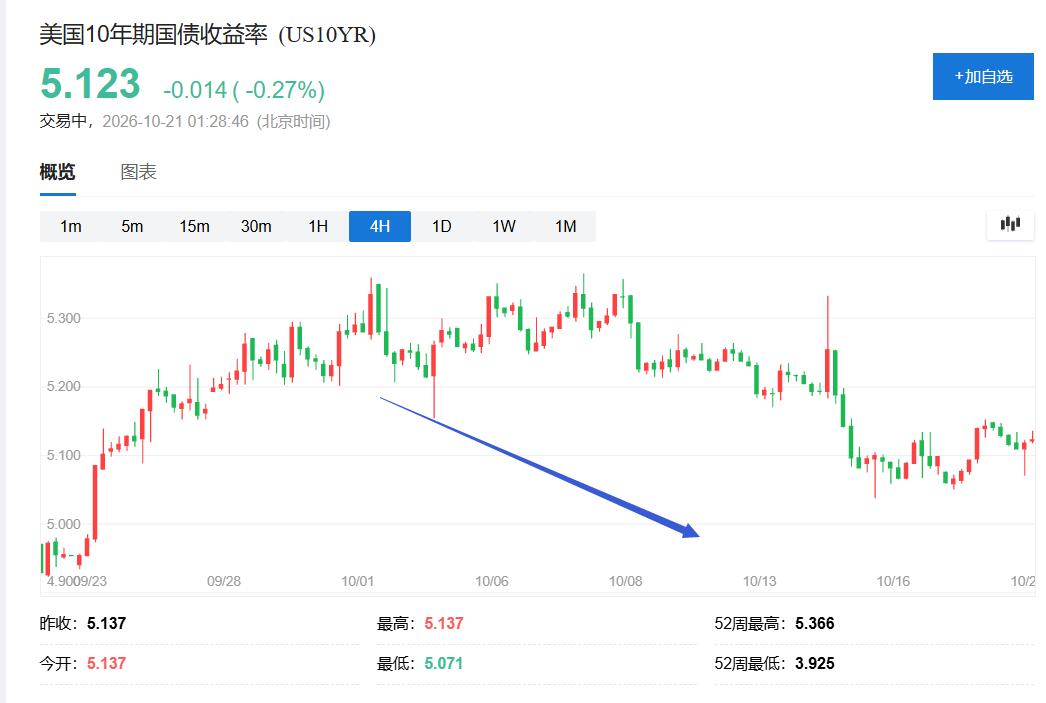Click the current yield value 5.123

point(90,83)
